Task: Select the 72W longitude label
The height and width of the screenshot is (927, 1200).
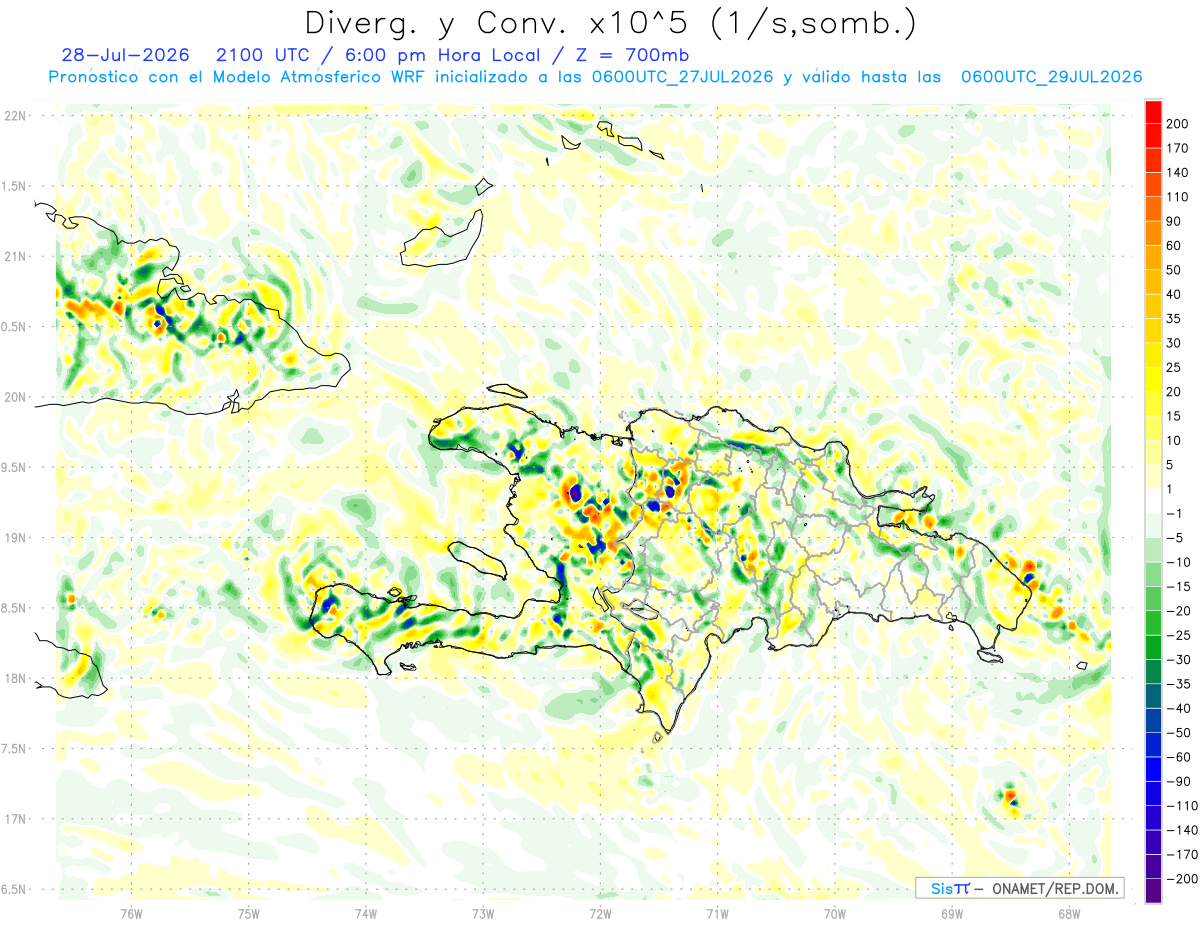Action: point(600,912)
